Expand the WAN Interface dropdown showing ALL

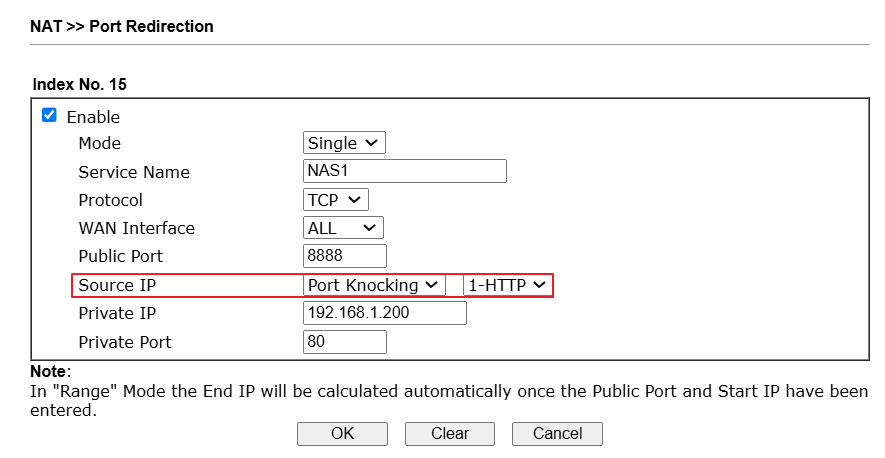343,228
